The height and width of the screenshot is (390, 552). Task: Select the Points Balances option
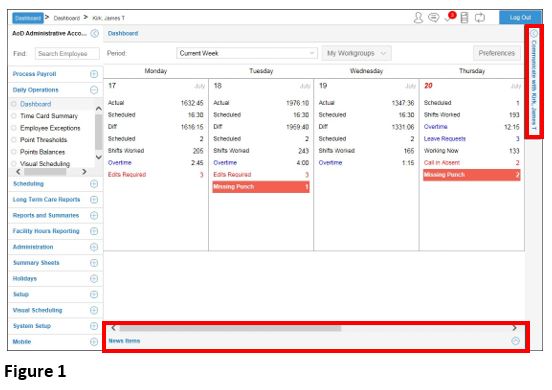tap(14, 152)
